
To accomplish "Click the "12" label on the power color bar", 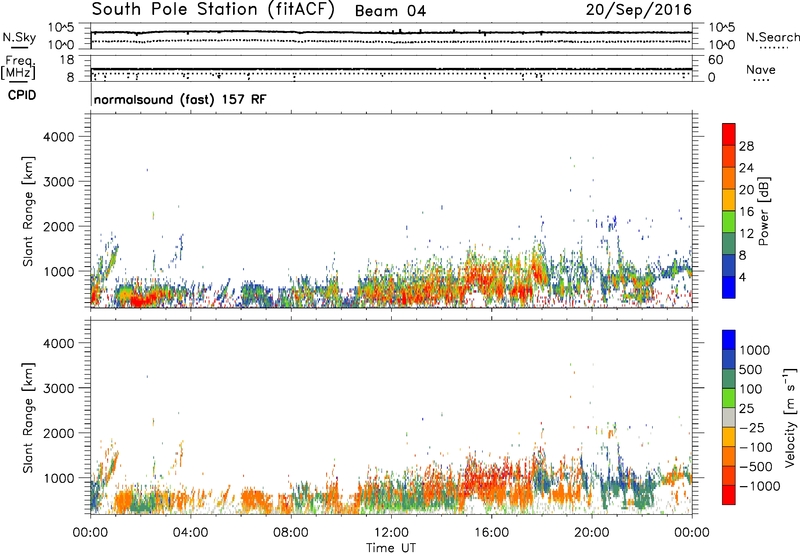I will (746, 234).
